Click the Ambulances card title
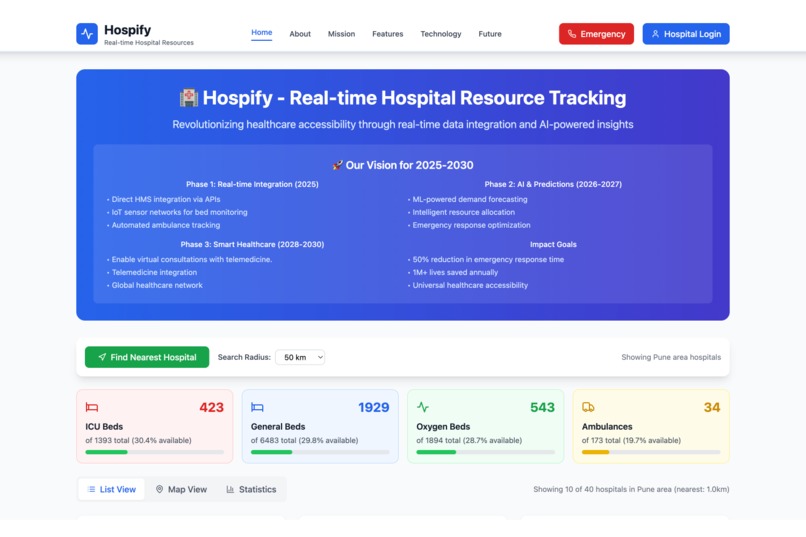This screenshot has width=806, height=537. click(607, 427)
